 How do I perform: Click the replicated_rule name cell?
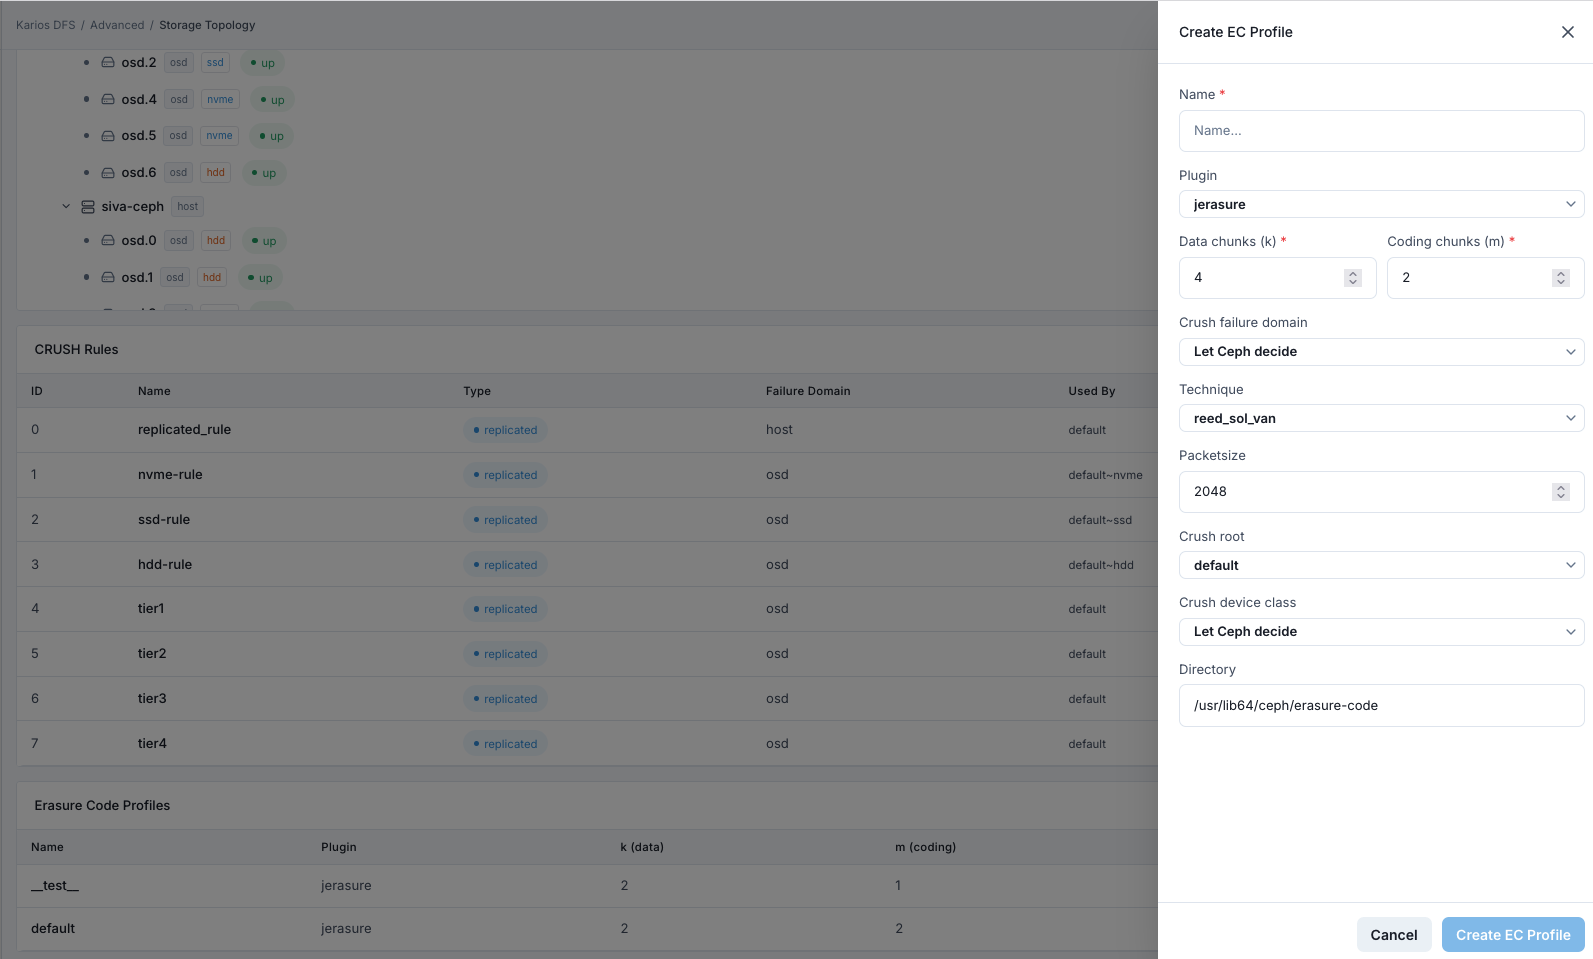point(184,430)
